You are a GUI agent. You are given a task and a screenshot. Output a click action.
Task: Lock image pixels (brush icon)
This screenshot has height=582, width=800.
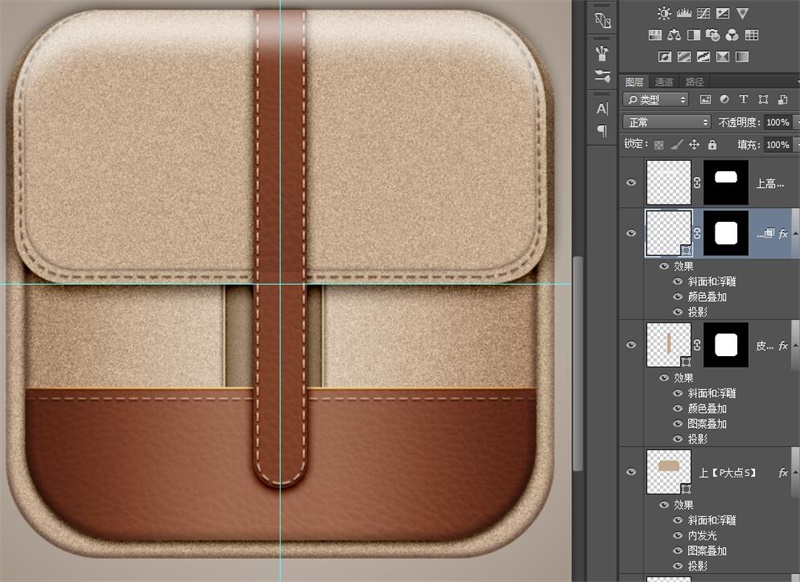[x=677, y=145]
